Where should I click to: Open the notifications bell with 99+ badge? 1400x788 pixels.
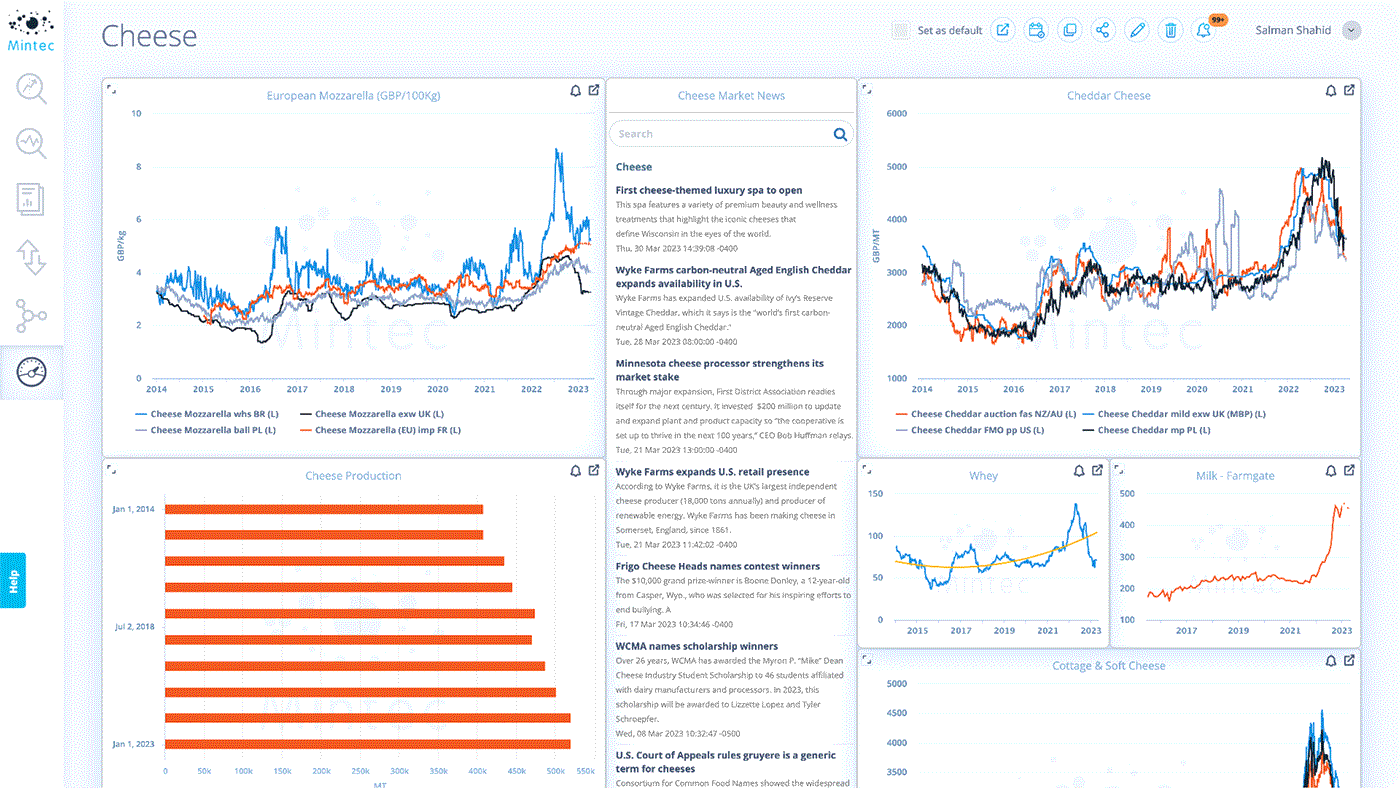1203,29
